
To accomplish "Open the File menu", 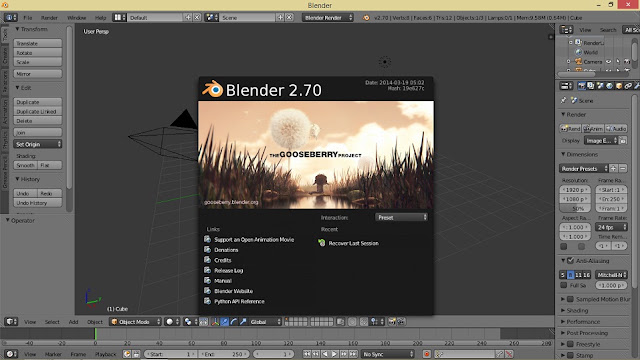I will click(x=28, y=18).
